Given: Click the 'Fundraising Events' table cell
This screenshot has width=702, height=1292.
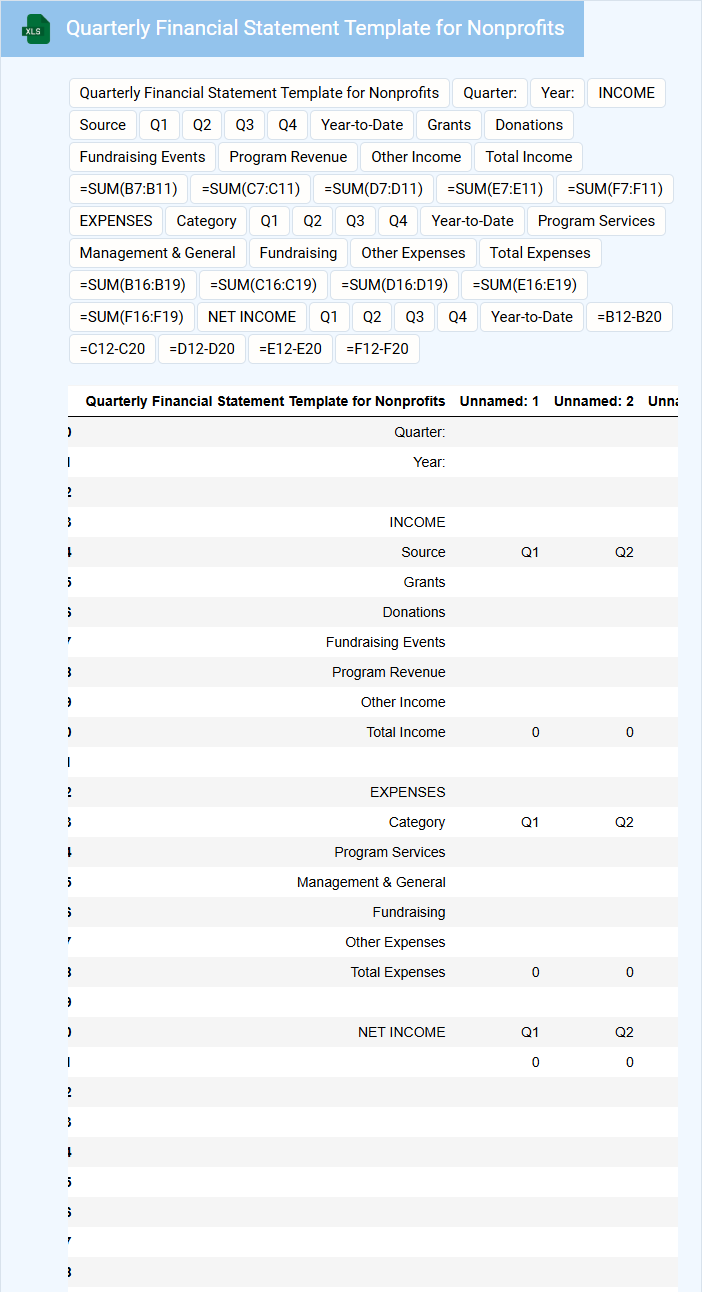Looking at the screenshot, I should point(386,642).
